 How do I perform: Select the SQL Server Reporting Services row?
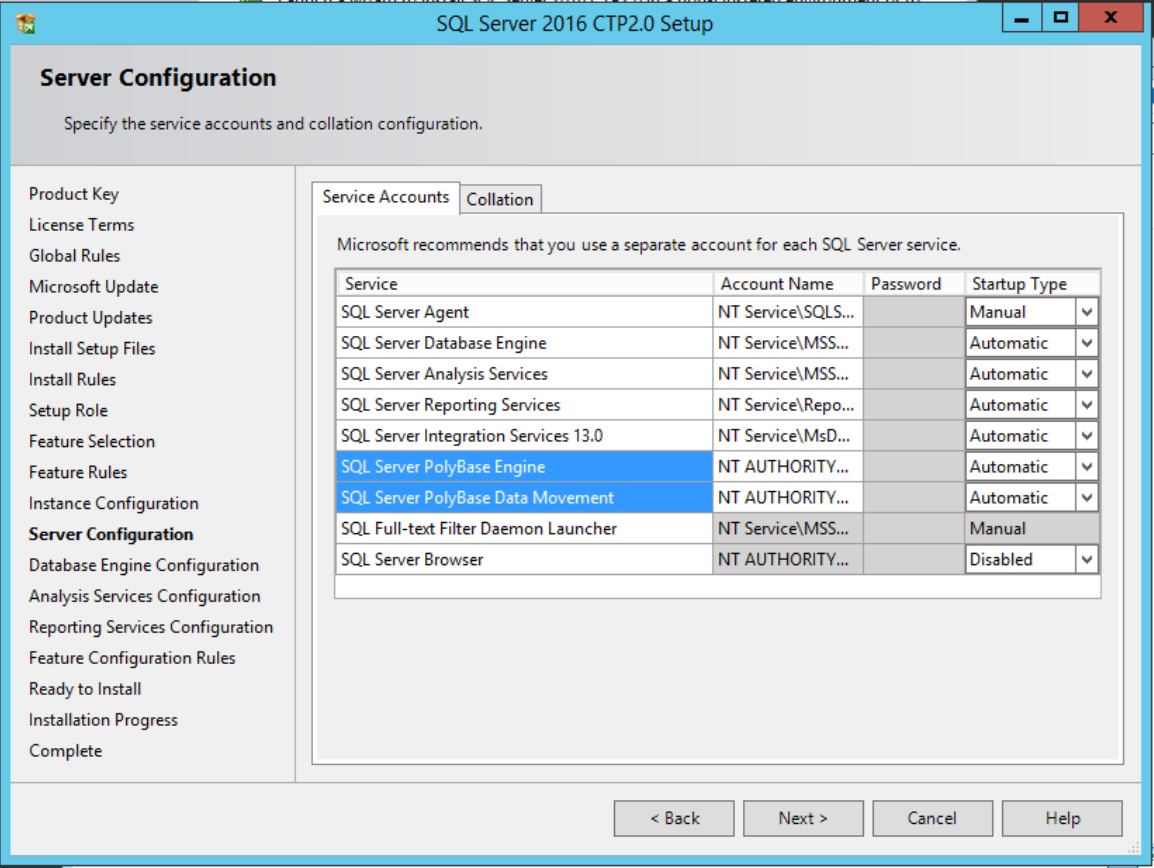pos(524,405)
